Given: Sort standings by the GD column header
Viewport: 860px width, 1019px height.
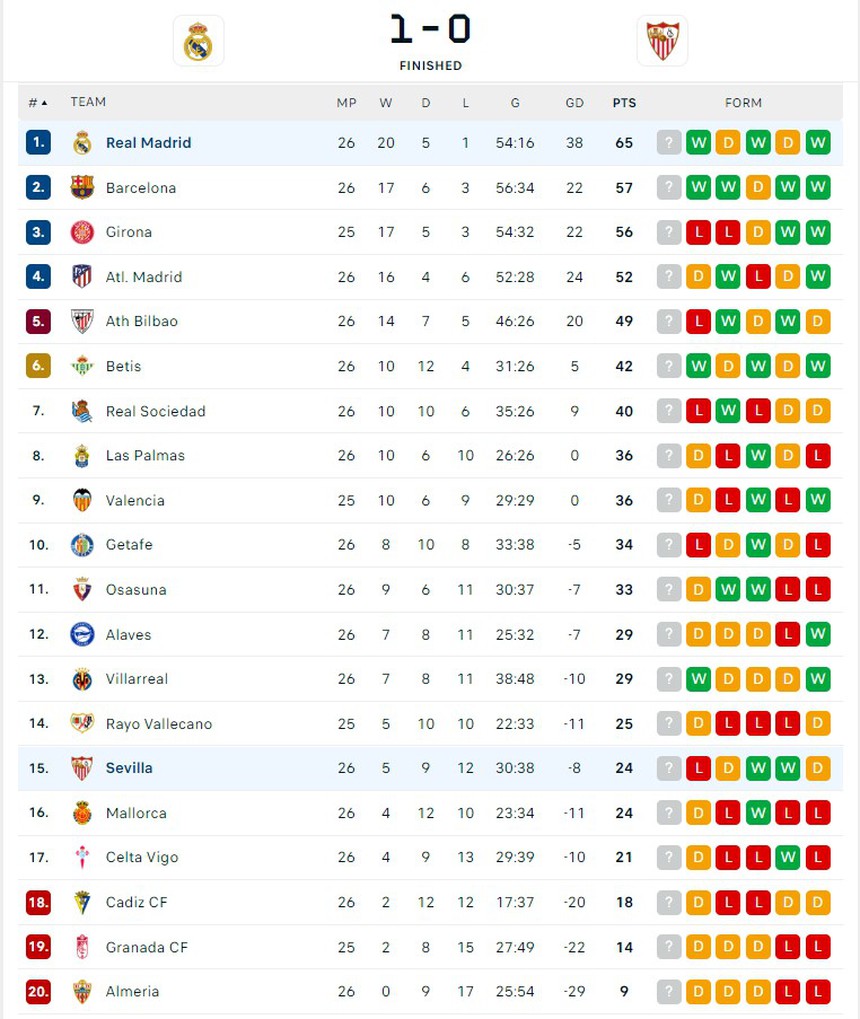Looking at the screenshot, I should (574, 103).
